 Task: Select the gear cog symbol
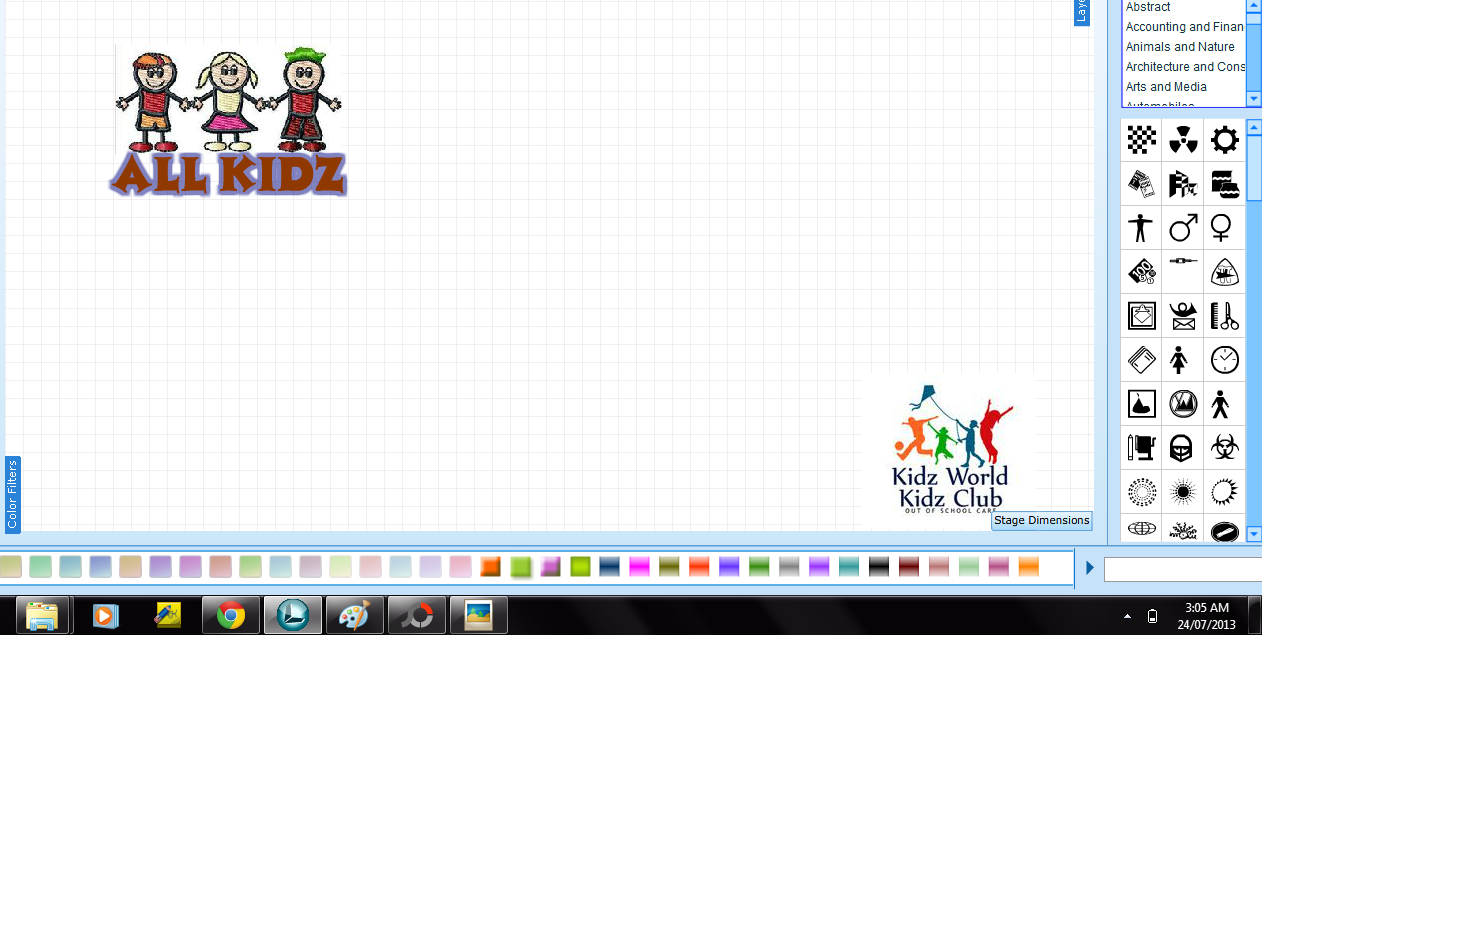(1225, 140)
